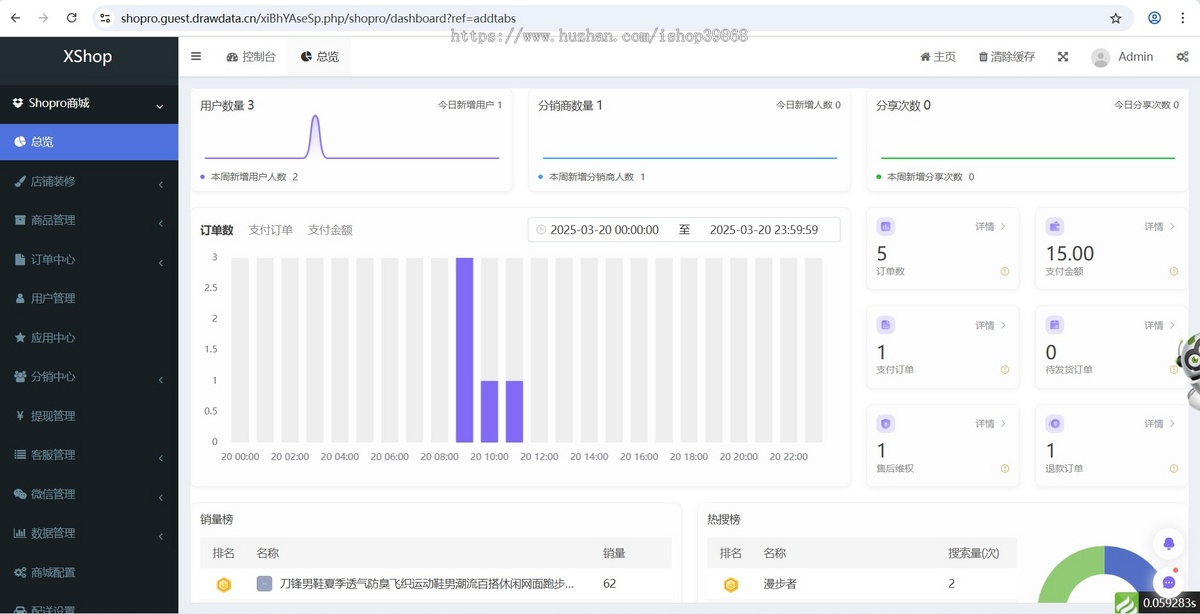Click the site info icon in address bar
Image resolution: width=1200 pixels, height=614 pixels.
[105, 18]
